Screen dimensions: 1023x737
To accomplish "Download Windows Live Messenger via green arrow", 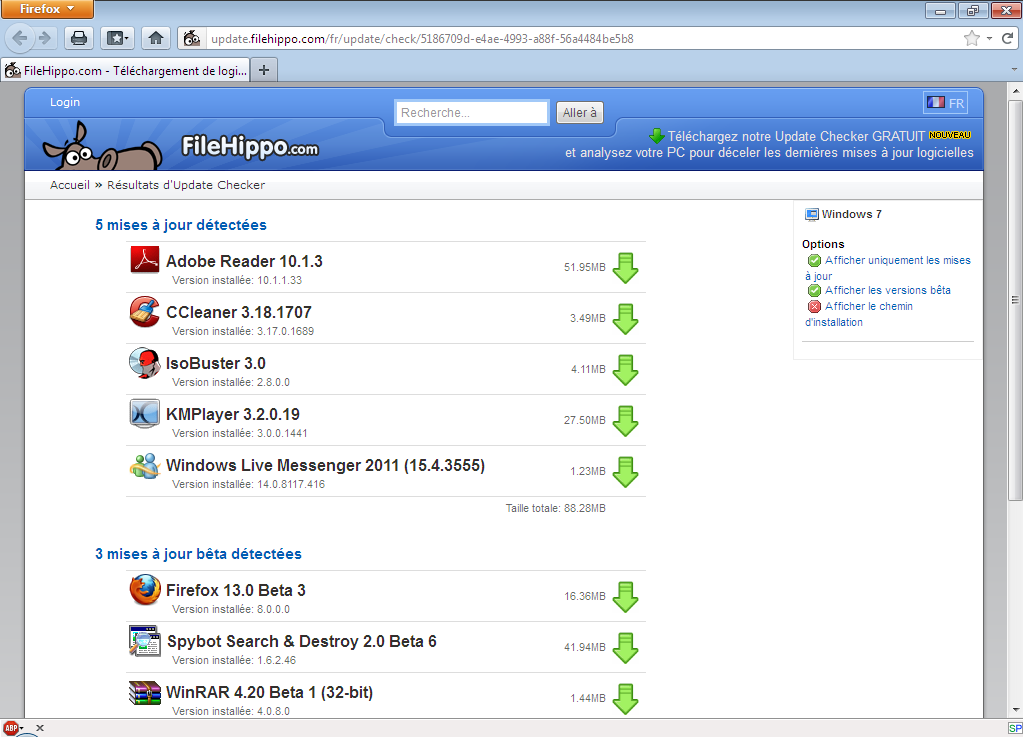I will click(625, 472).
